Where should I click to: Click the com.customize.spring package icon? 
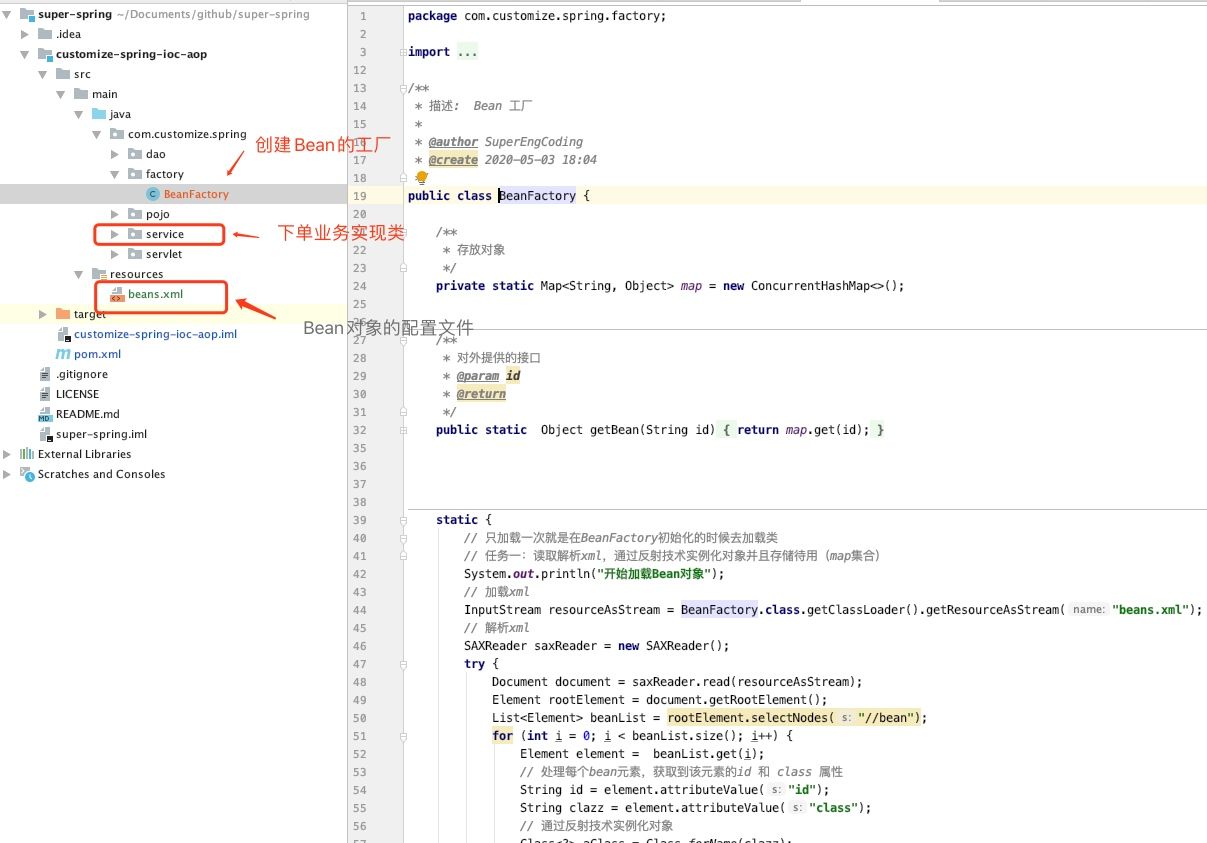(117, 134)
